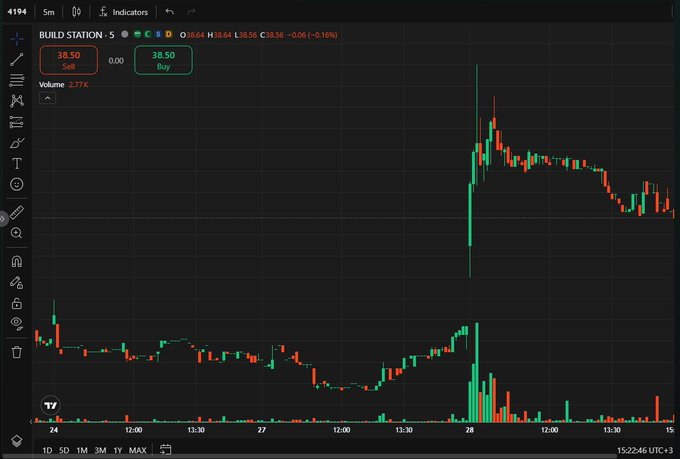Collapse the indicator legend chevron
This screenshot has width=680, height=459.
tap(47, 98)
